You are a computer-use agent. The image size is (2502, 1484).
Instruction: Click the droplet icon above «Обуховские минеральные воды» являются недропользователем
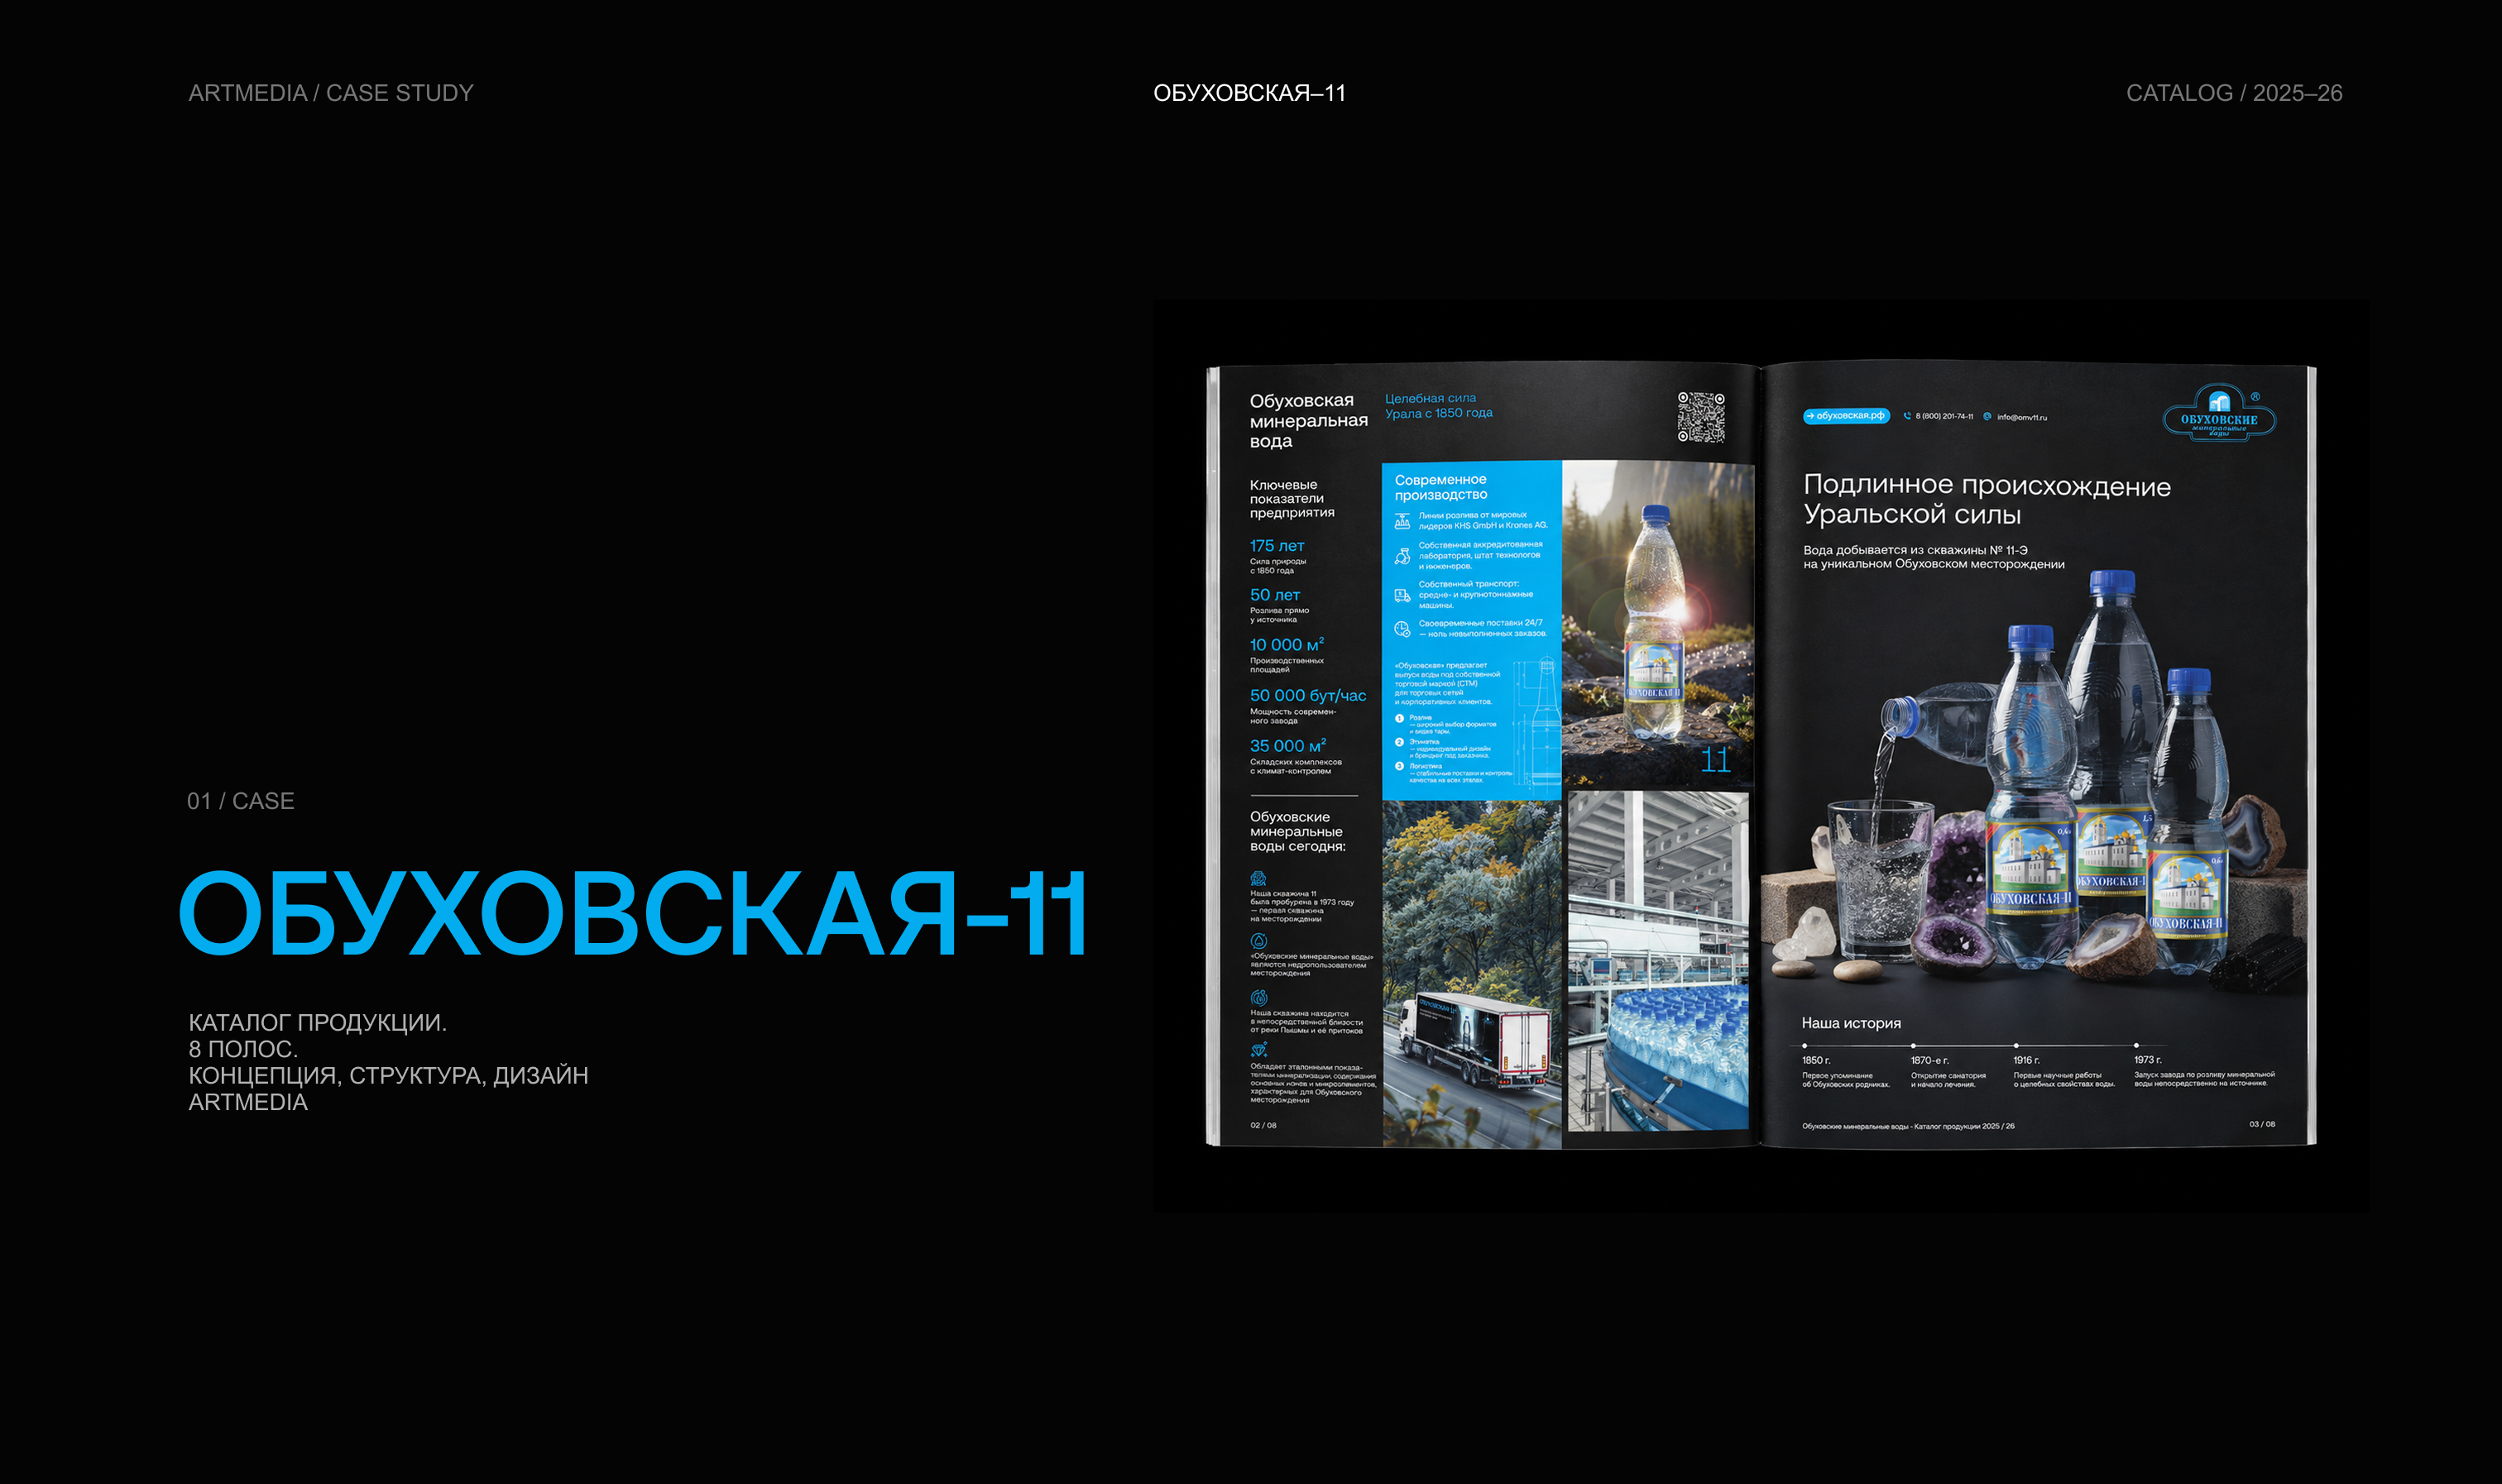coord(1258,941)
